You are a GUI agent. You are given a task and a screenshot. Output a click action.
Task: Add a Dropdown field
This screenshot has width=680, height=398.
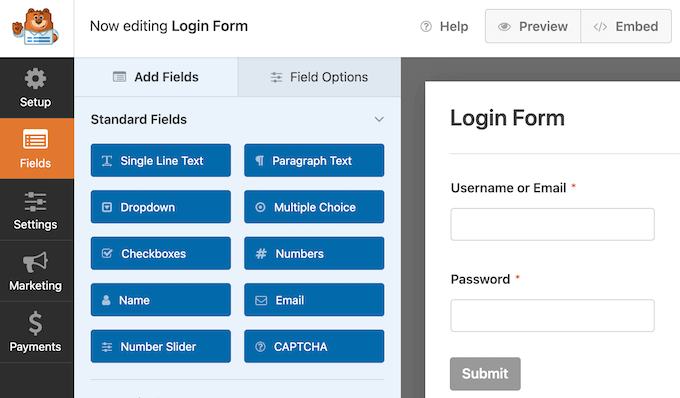160,207
